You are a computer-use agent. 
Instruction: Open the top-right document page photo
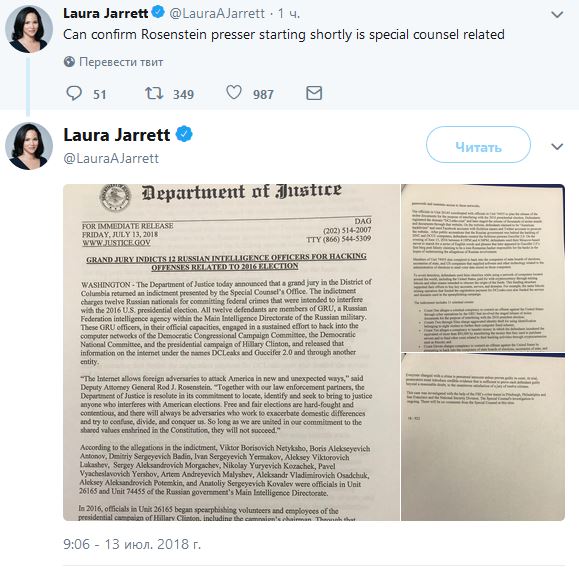pyautogui.click(x=483, y=268)
